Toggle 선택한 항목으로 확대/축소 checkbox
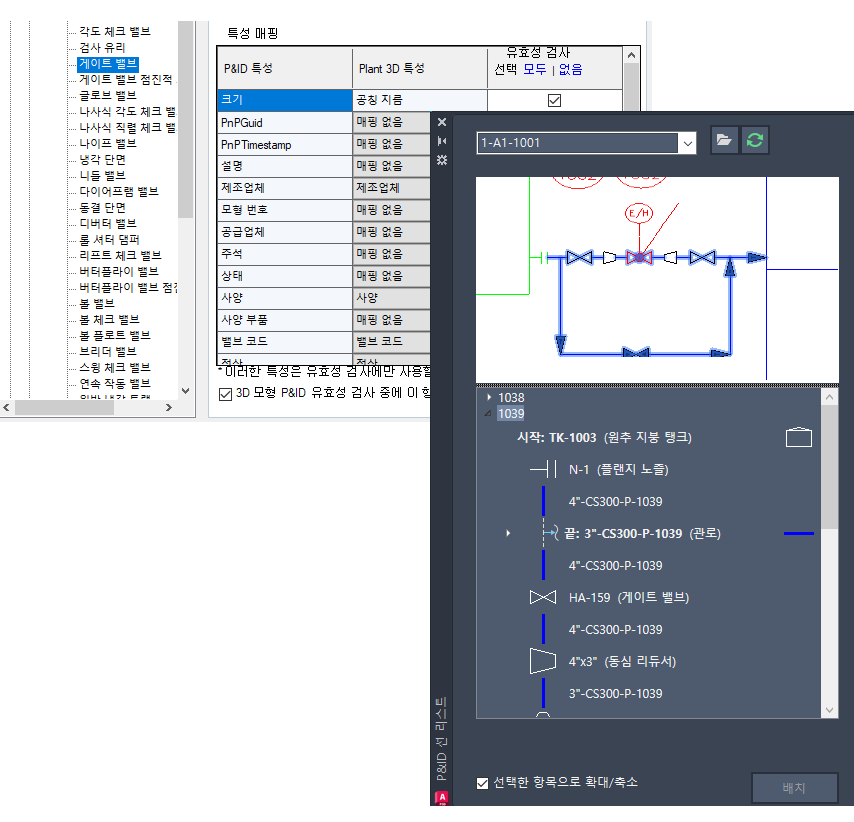854x822 pixels. pyautogui.click(x=482, y=783)
